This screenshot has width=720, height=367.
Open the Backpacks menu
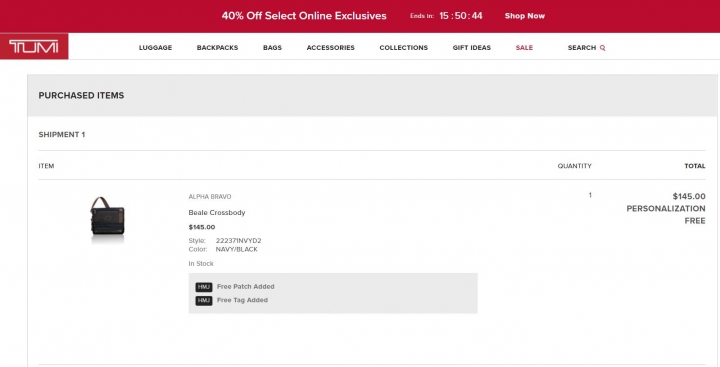point(218,48)
